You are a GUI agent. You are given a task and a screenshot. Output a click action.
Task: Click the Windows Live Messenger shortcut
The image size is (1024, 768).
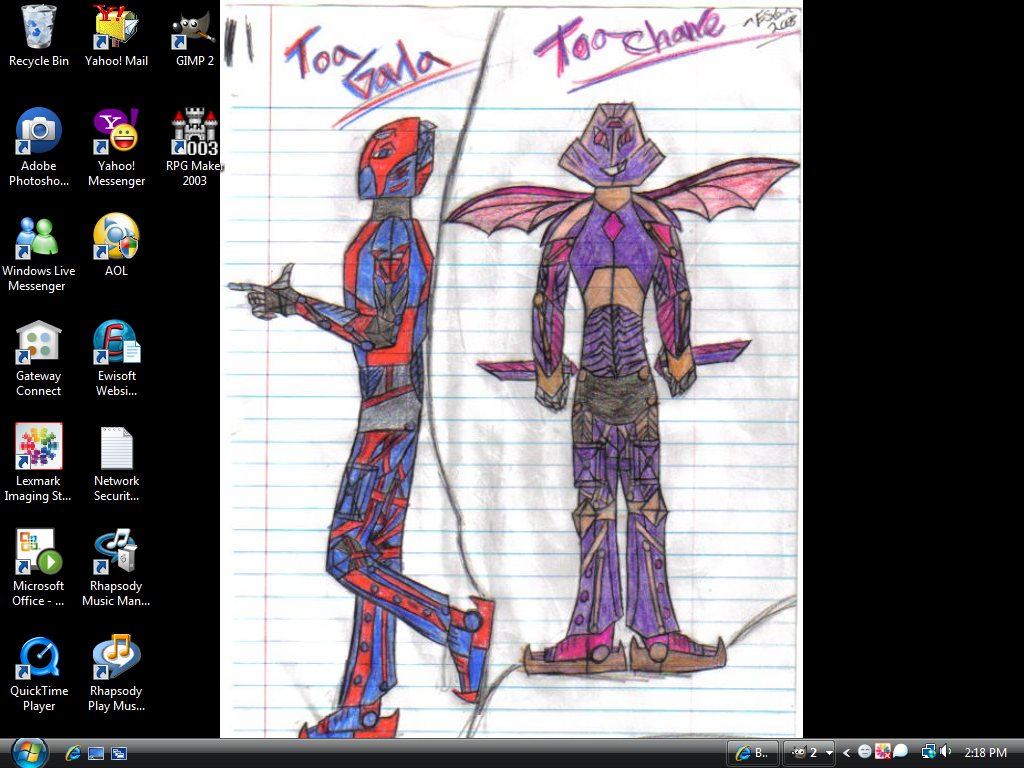pyautogui.click(x=39, y=238)
